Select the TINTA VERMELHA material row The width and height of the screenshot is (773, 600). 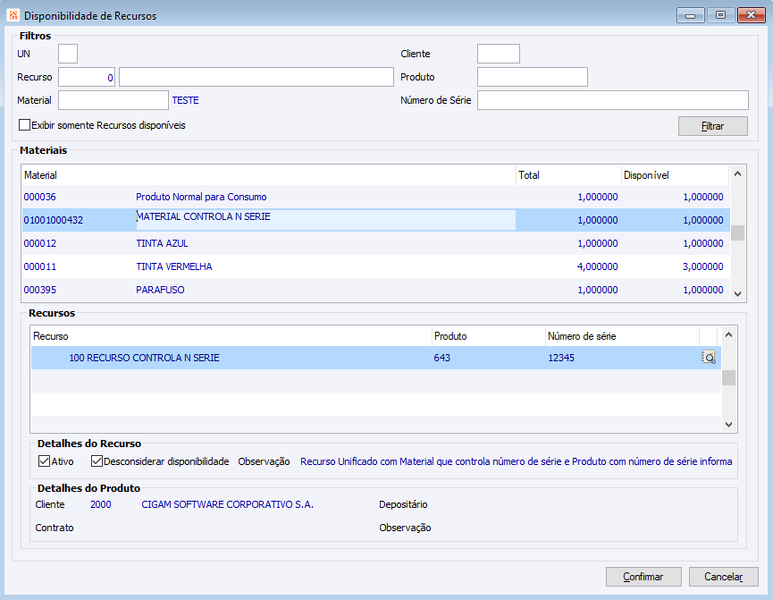click(x=376, y=267)
